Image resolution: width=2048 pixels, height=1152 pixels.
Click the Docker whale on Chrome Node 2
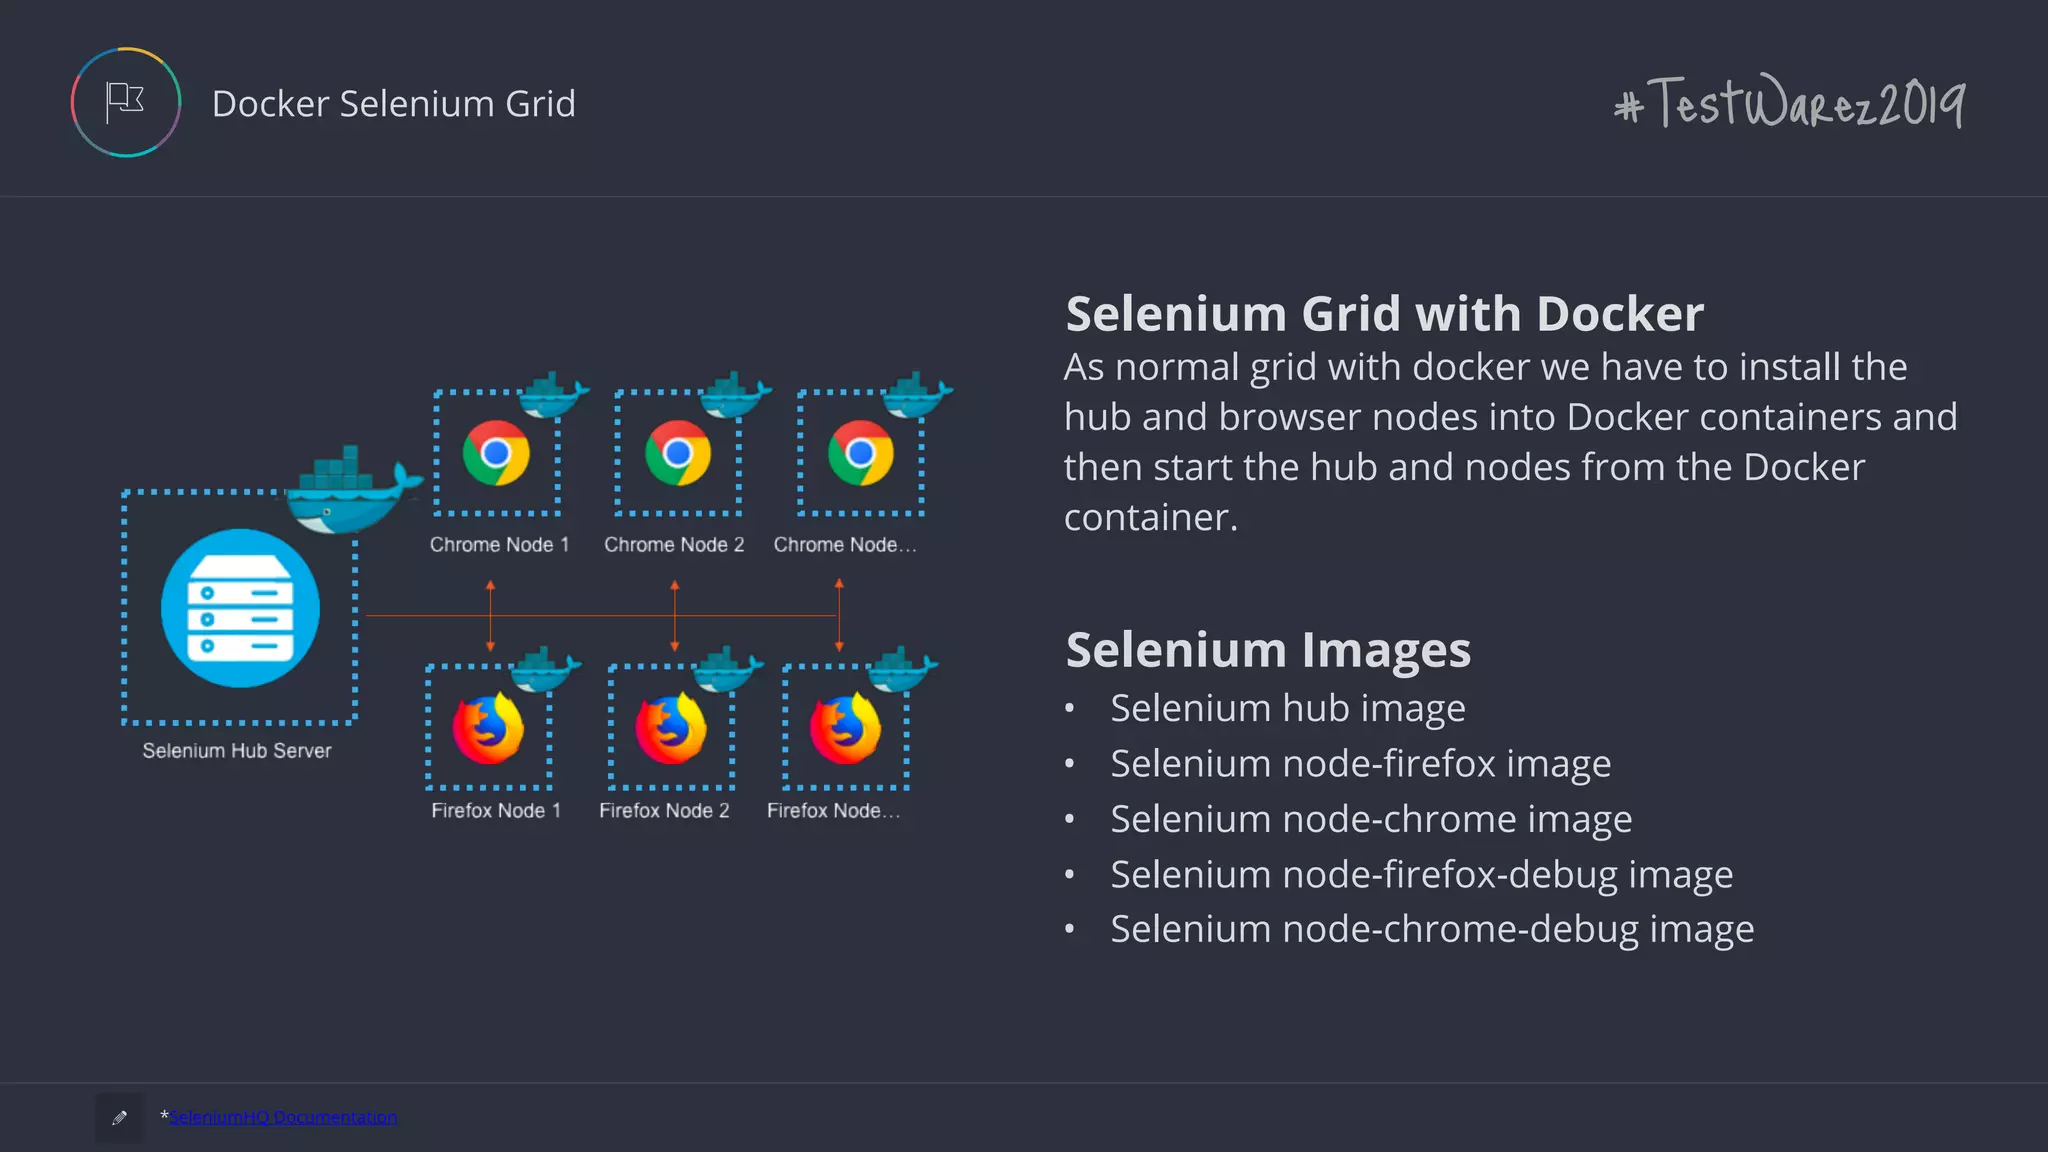coord(735,394)
